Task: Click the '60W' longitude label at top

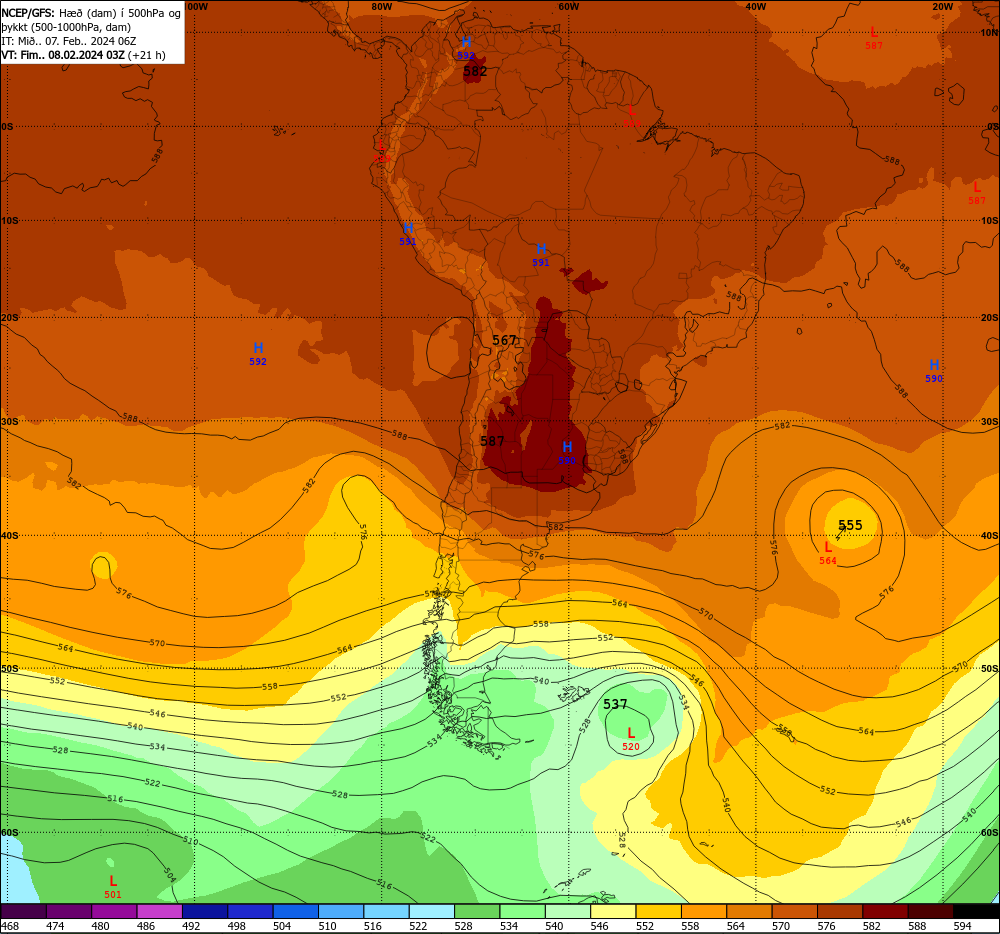Action: [568, 6]
